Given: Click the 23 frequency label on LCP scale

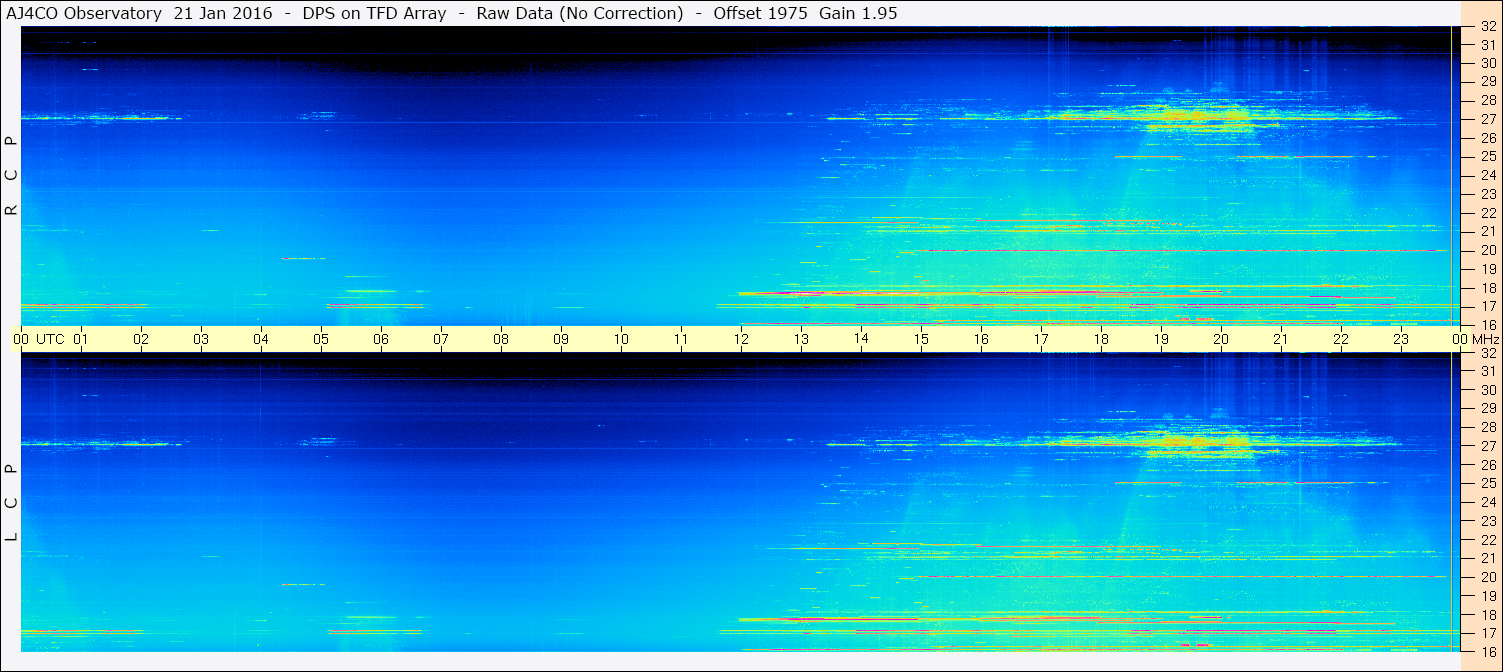Looking at the screenshot, I should click(1487, 521).
